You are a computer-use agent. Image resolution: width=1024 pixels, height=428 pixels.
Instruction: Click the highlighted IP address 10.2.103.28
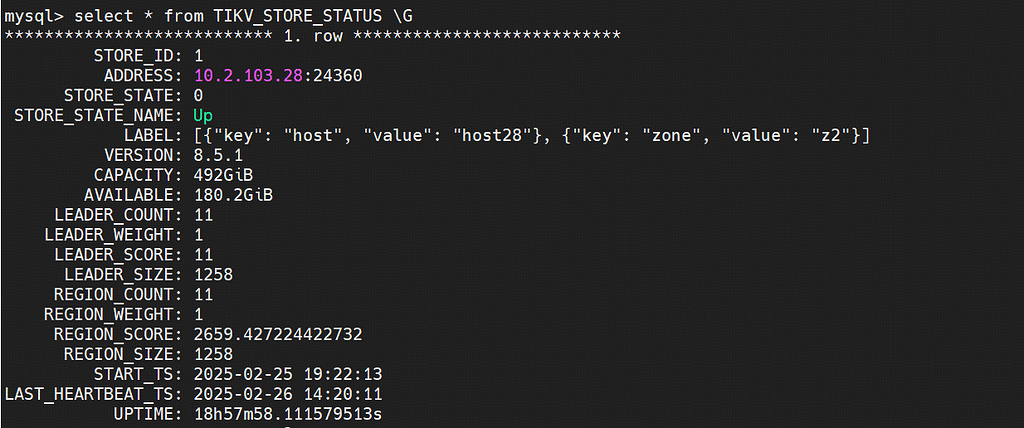[x=248, y=75]
